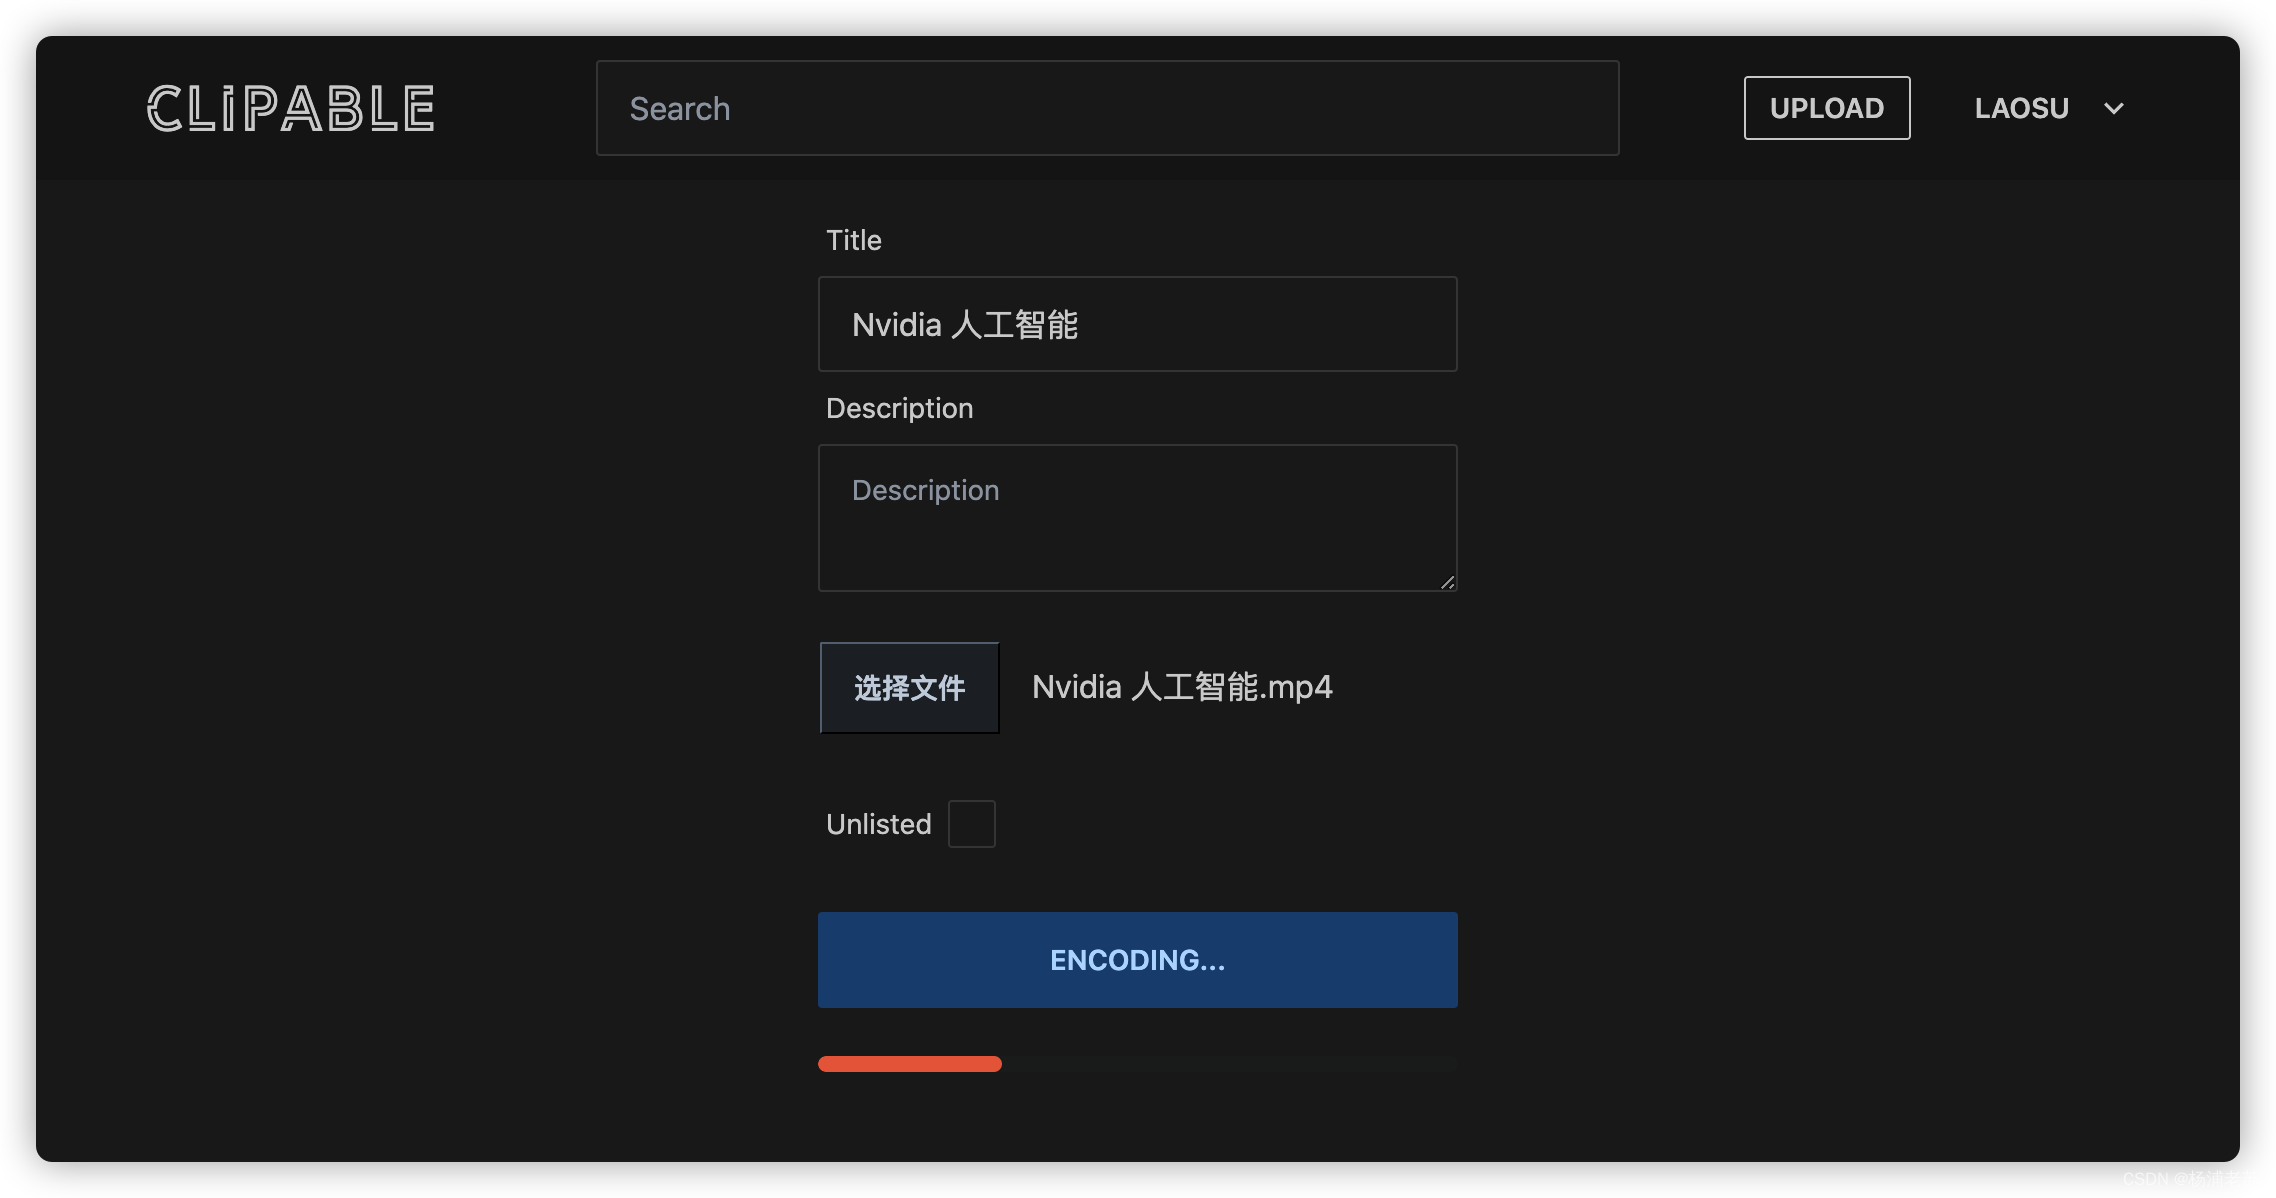This screenshot has width=2276, height=1198.
Task: Click the Title field containing Nvidia 人工智能
Action: (x=1137, y=324)
